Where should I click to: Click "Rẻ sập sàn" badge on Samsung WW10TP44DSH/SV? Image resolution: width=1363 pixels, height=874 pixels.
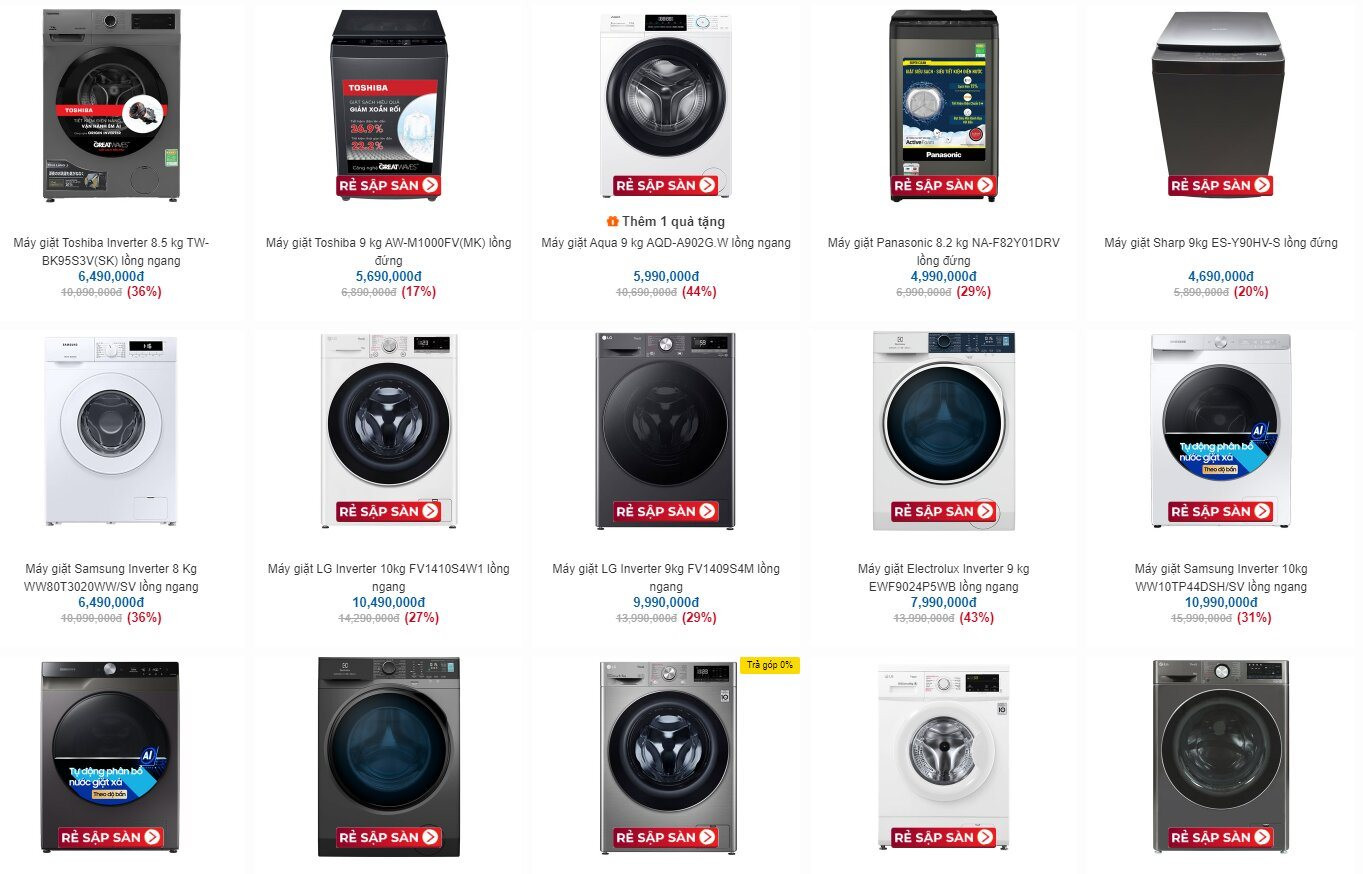click(1221, 511)
